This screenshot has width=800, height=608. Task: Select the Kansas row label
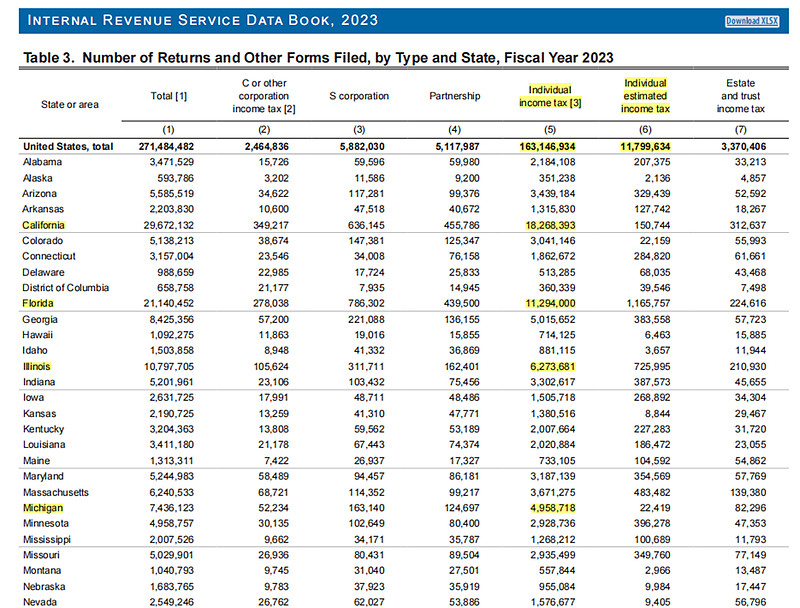[x=39, y=414]
